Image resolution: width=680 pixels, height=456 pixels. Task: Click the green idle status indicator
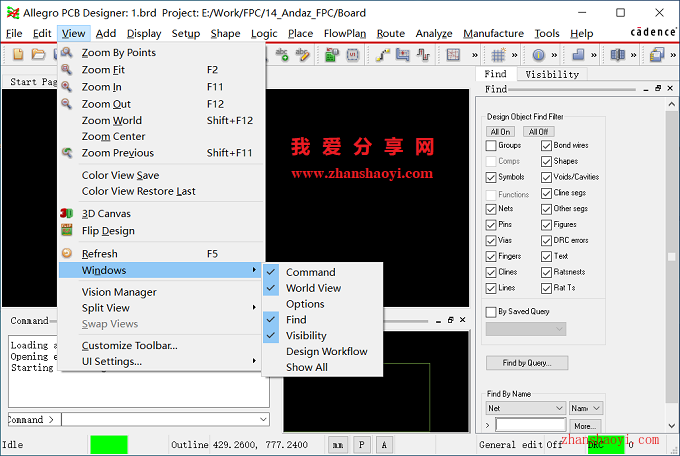pos(109,445)
